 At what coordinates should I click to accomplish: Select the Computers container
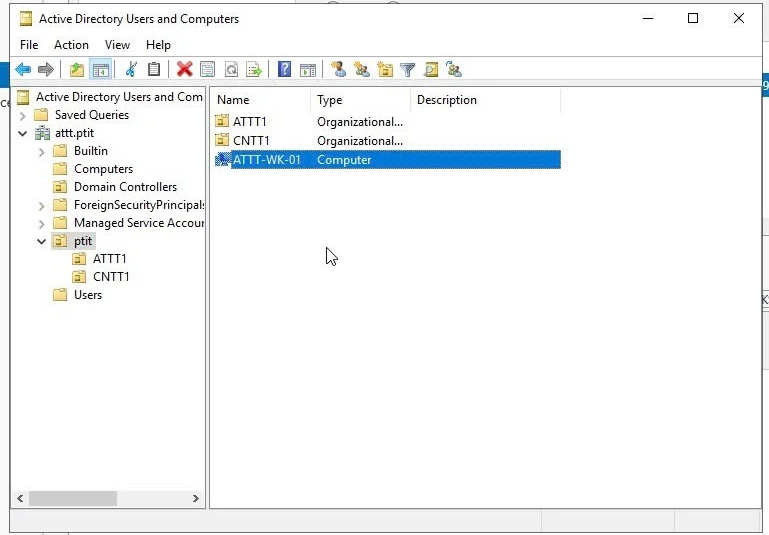tap(103, 169)
